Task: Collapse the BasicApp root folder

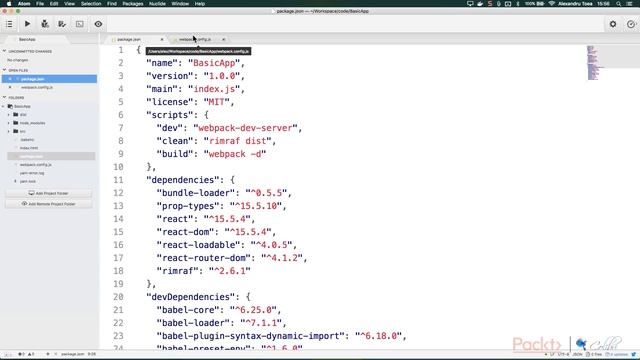Action: pyautogui.click(x=4, y=107)
